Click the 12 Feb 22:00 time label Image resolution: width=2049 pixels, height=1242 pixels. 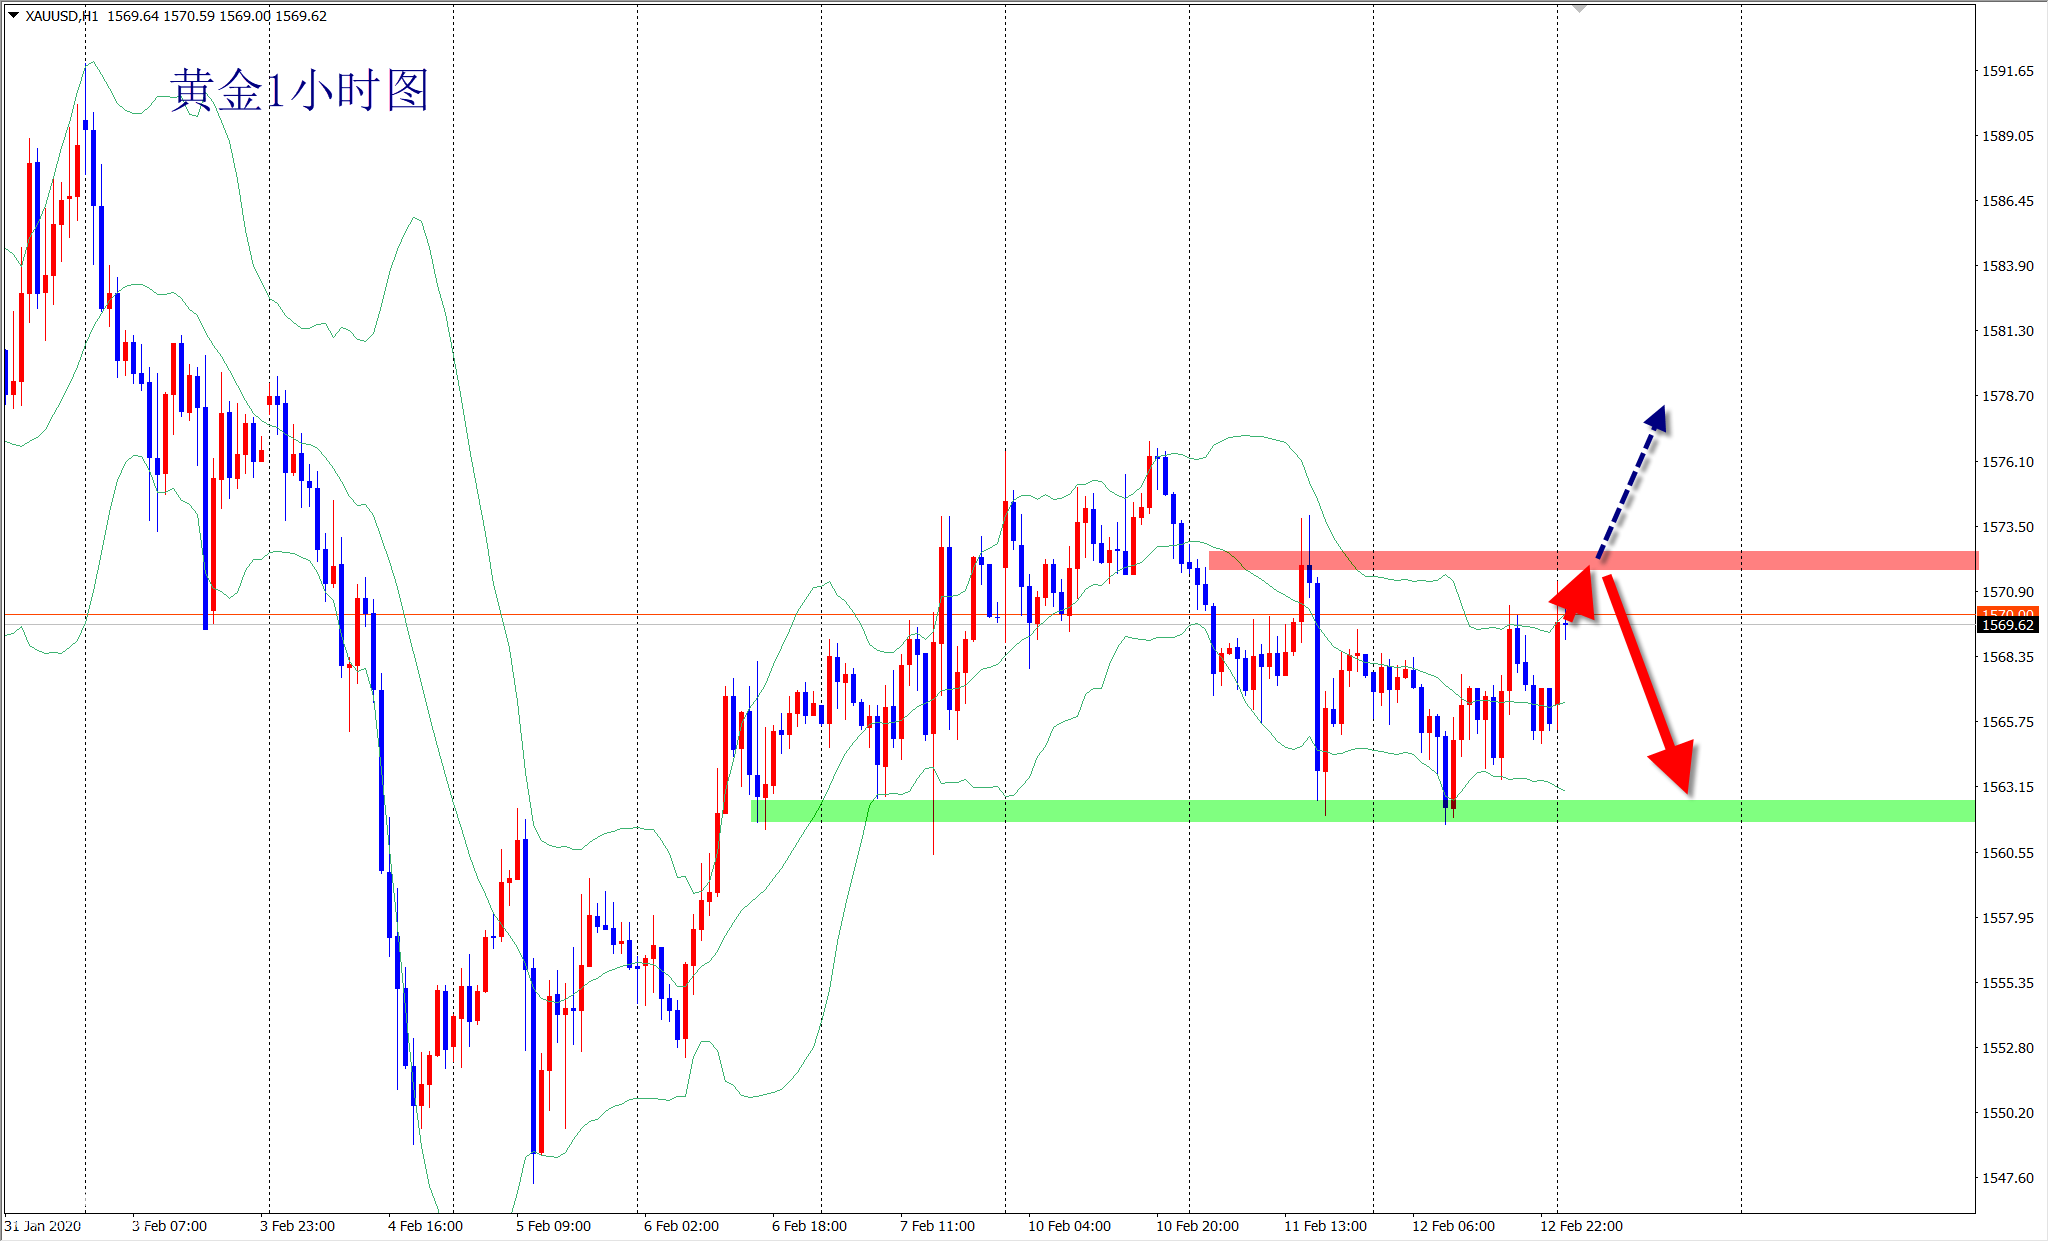pos(1581,1226)
